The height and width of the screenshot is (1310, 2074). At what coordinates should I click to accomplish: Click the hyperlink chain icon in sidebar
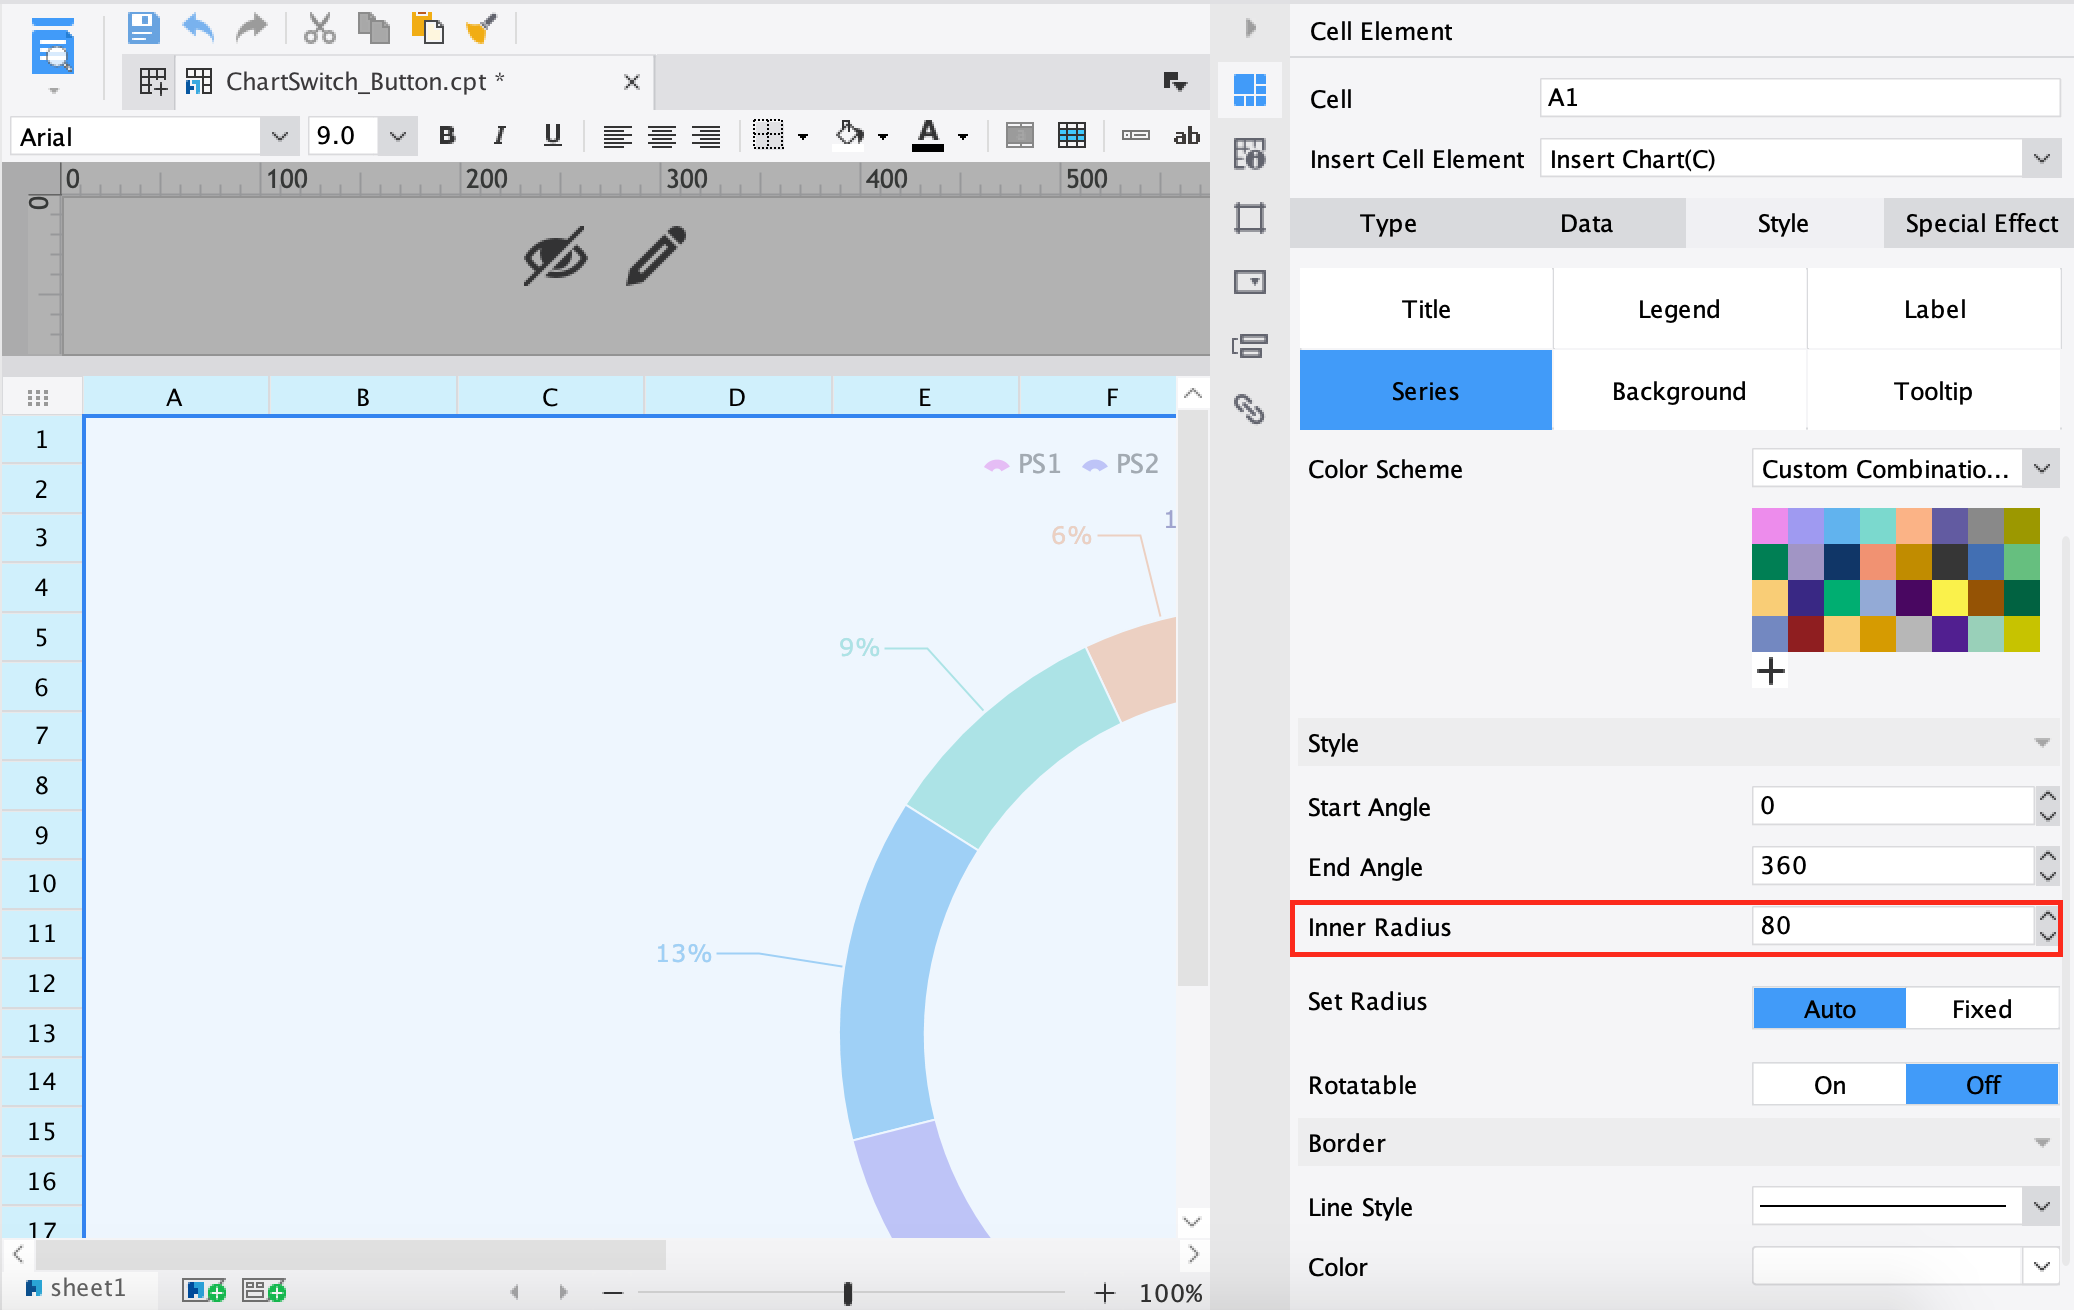click(x=1249, y=409)
